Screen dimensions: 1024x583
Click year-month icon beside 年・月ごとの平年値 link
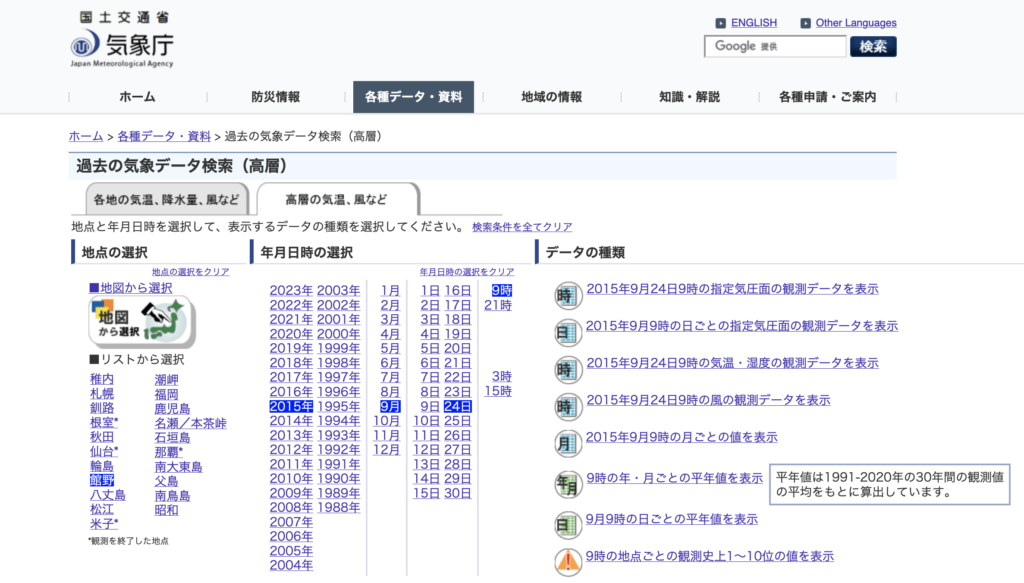(568, 485)
